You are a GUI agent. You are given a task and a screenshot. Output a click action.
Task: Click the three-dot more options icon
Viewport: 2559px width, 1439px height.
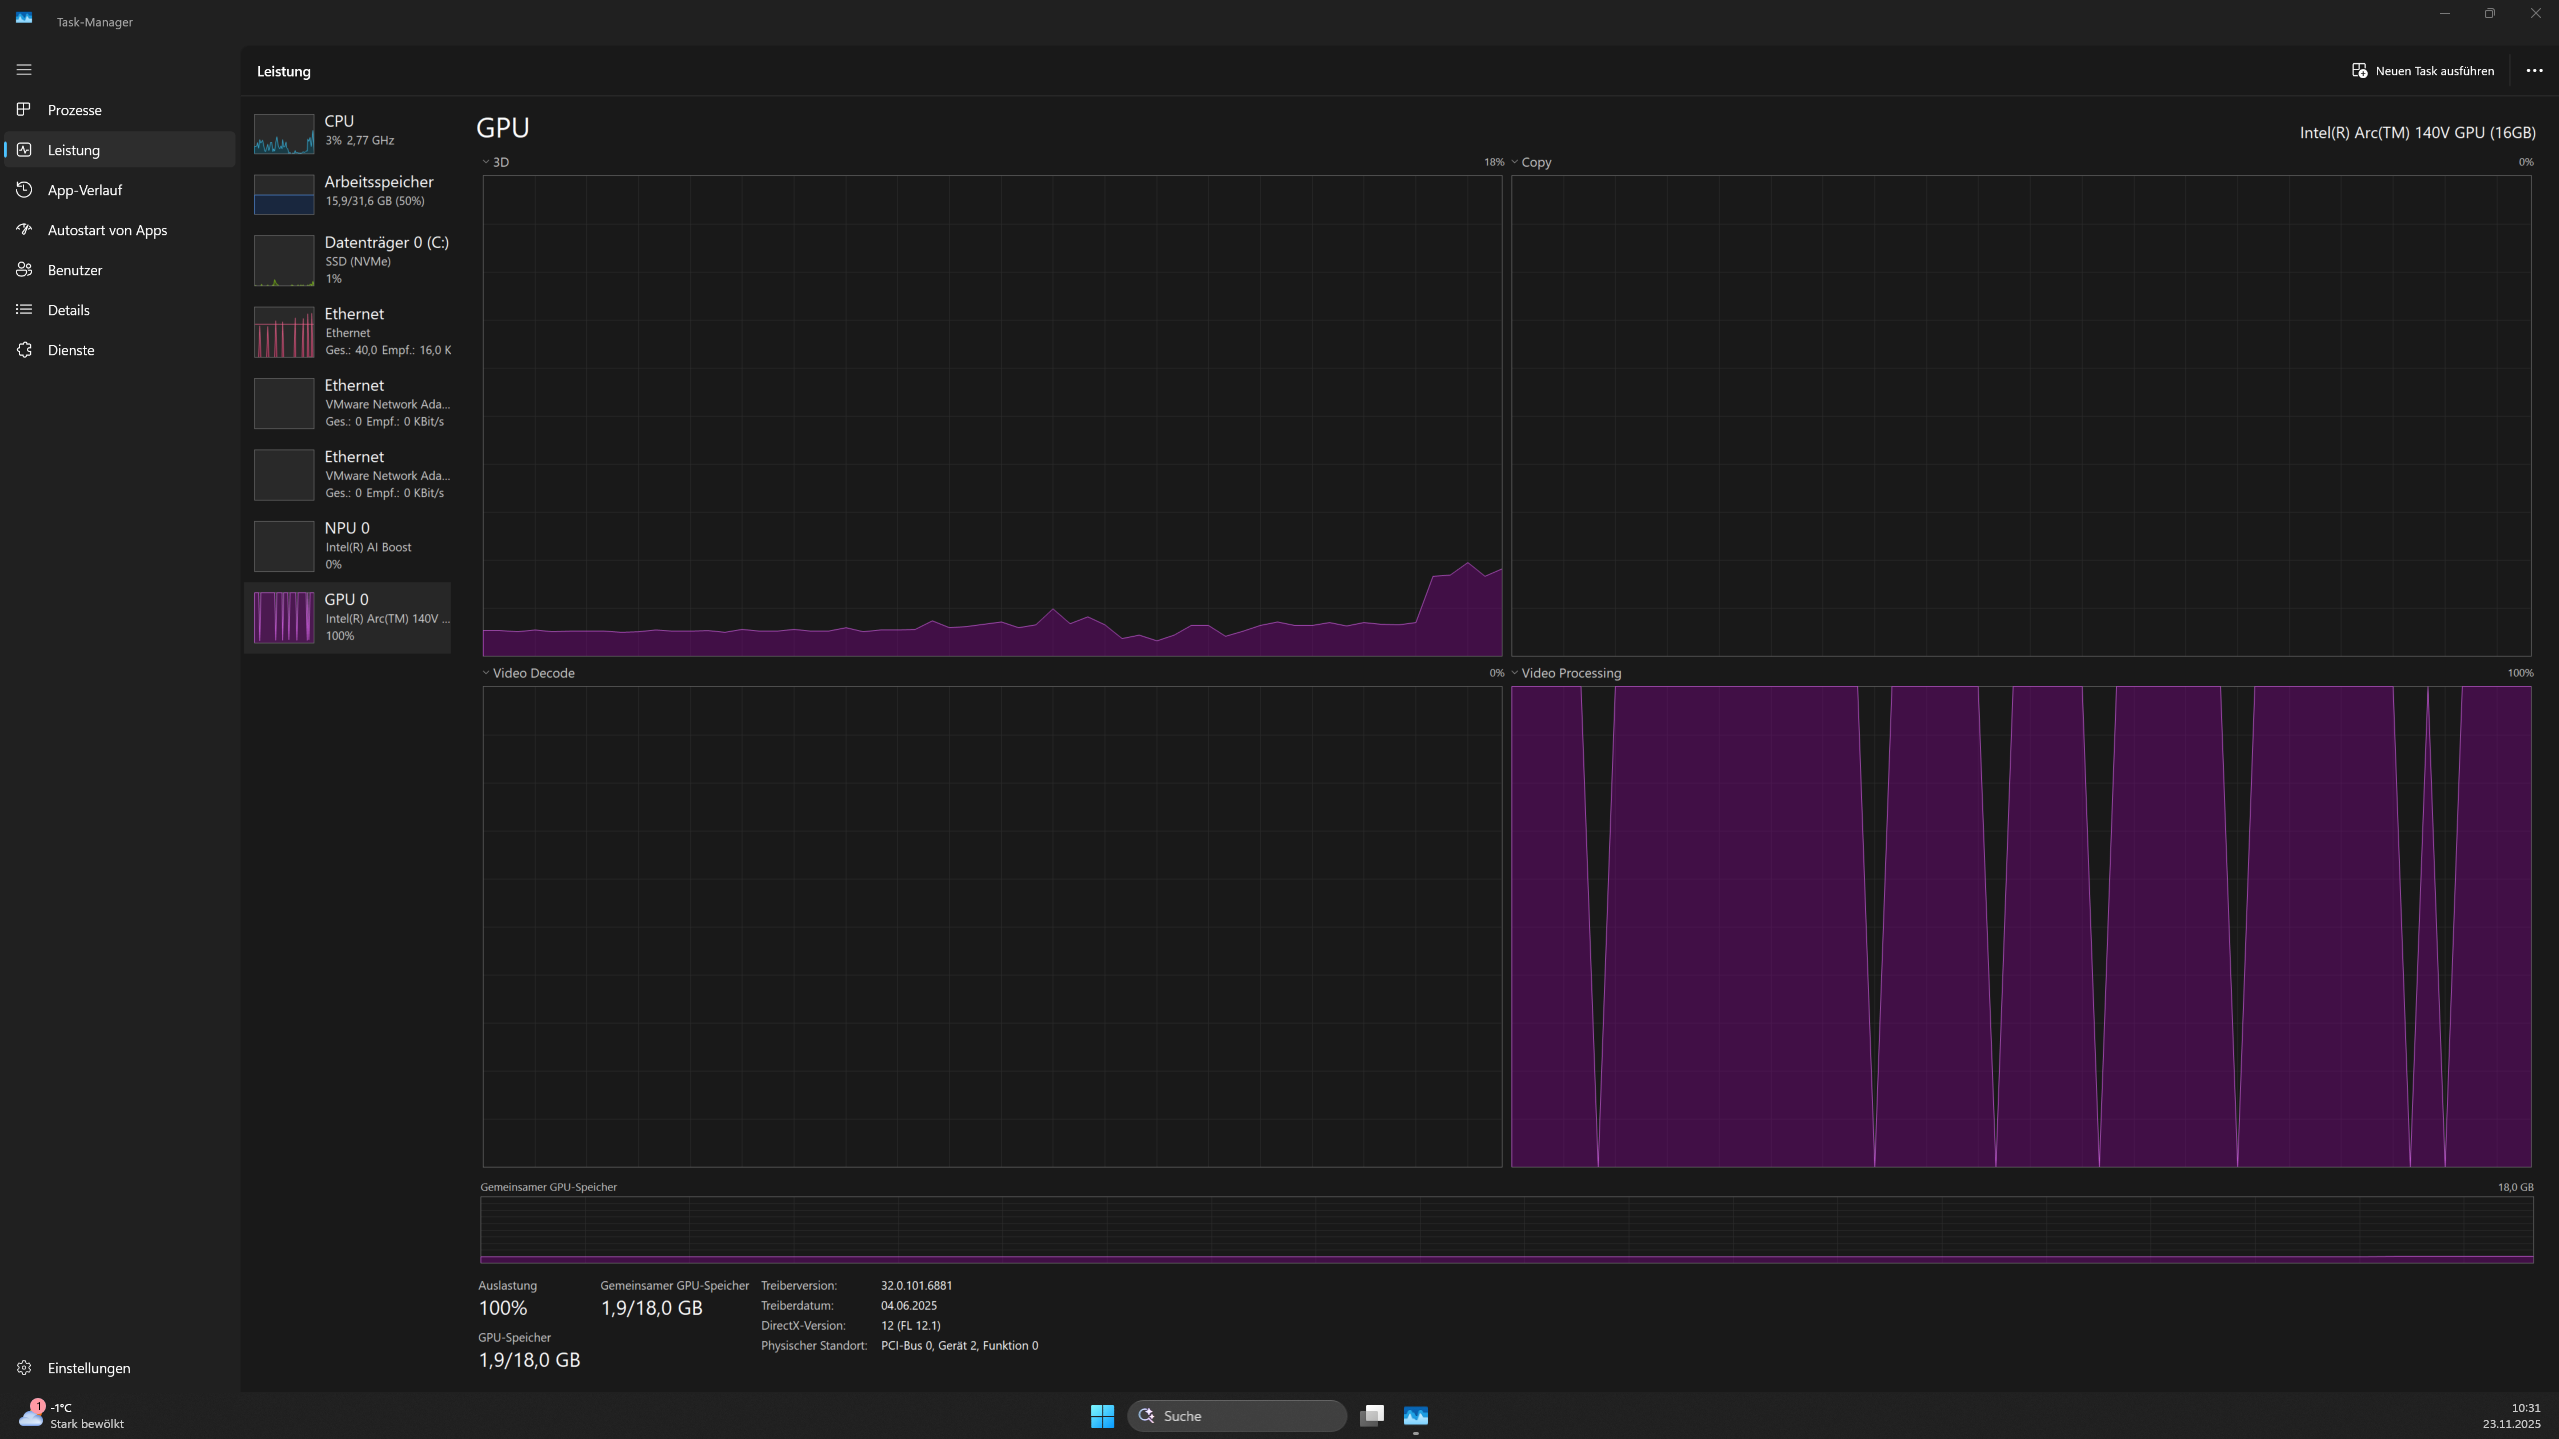click(x=2534, y=71)
